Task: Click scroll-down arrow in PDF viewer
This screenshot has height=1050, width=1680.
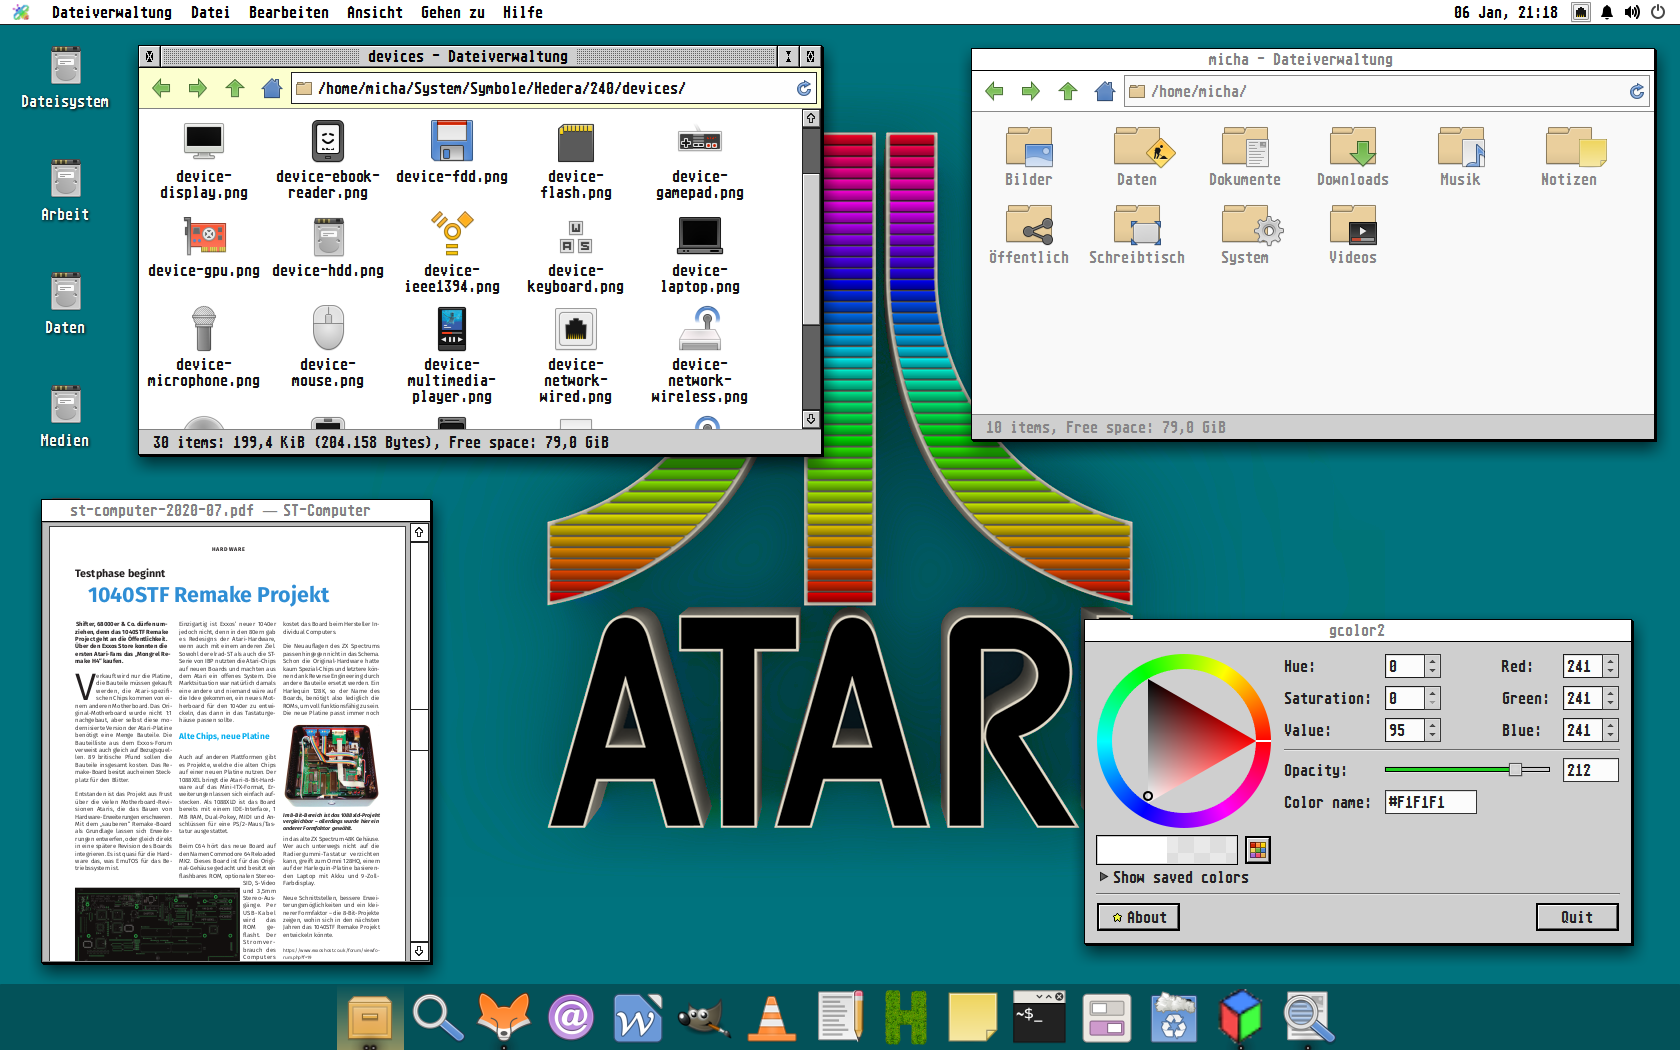Action: (419, 951)
